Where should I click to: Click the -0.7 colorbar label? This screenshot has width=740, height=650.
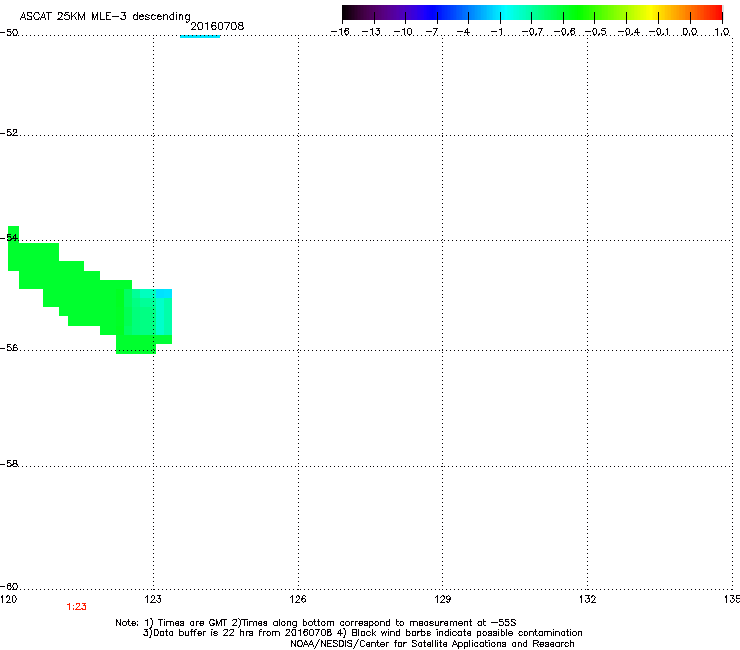532,32
